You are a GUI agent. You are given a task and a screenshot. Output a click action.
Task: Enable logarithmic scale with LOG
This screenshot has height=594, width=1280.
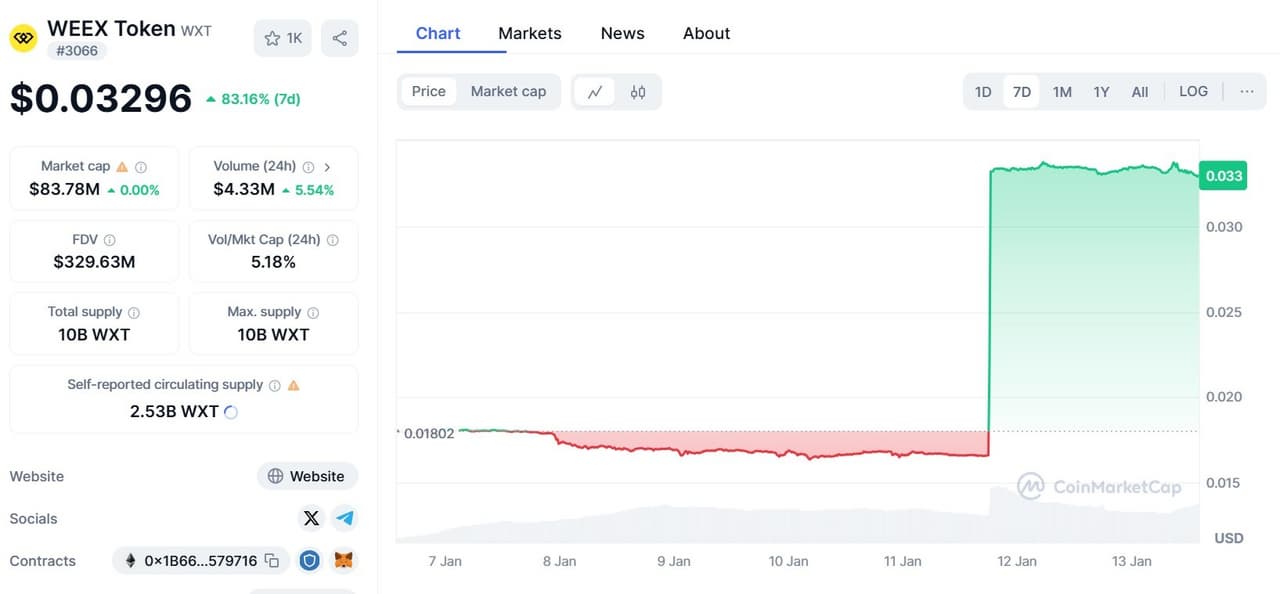tap(1193, 91)
